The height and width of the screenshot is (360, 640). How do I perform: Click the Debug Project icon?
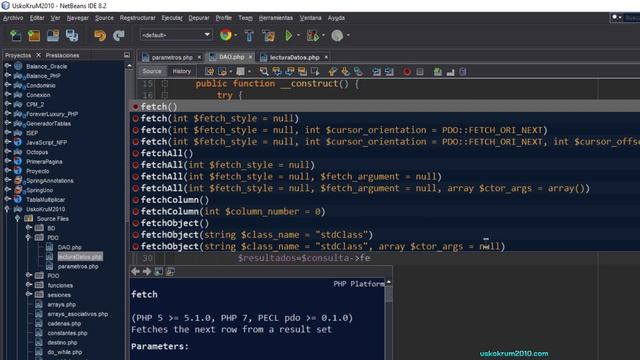pyautogui.click(x=313, y=36)
